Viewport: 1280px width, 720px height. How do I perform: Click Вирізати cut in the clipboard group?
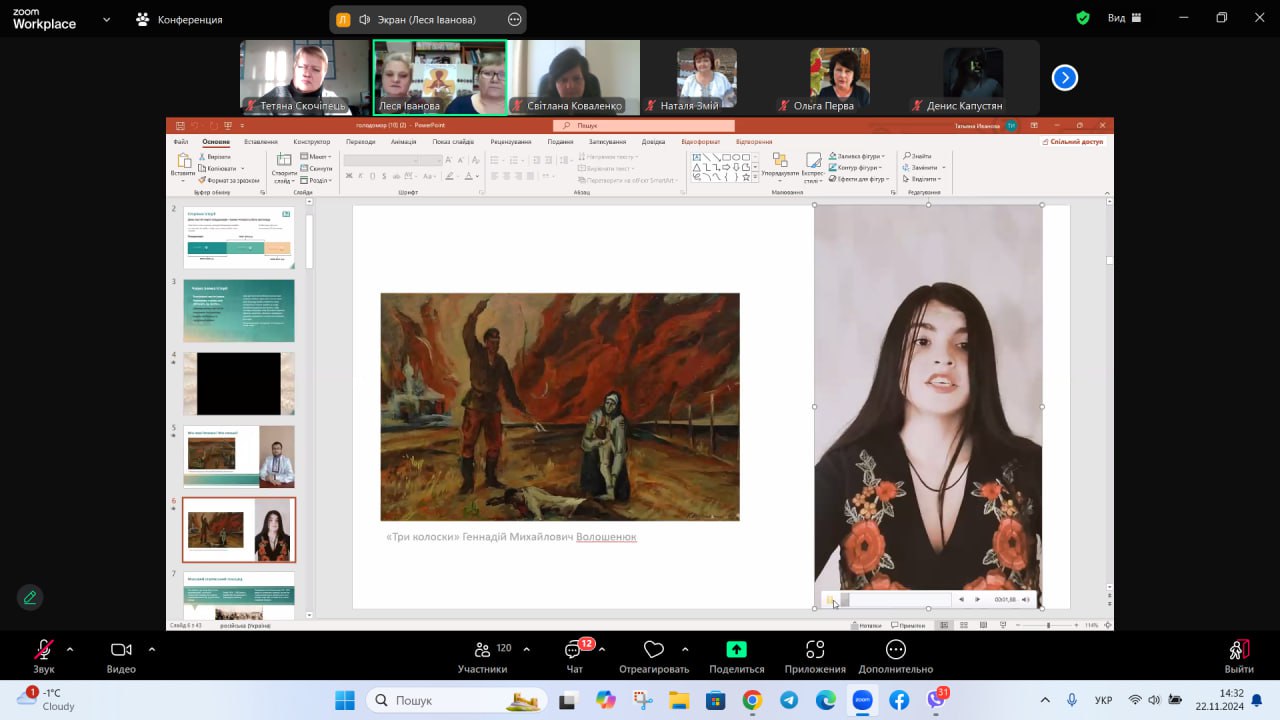[x=215, y=157]
